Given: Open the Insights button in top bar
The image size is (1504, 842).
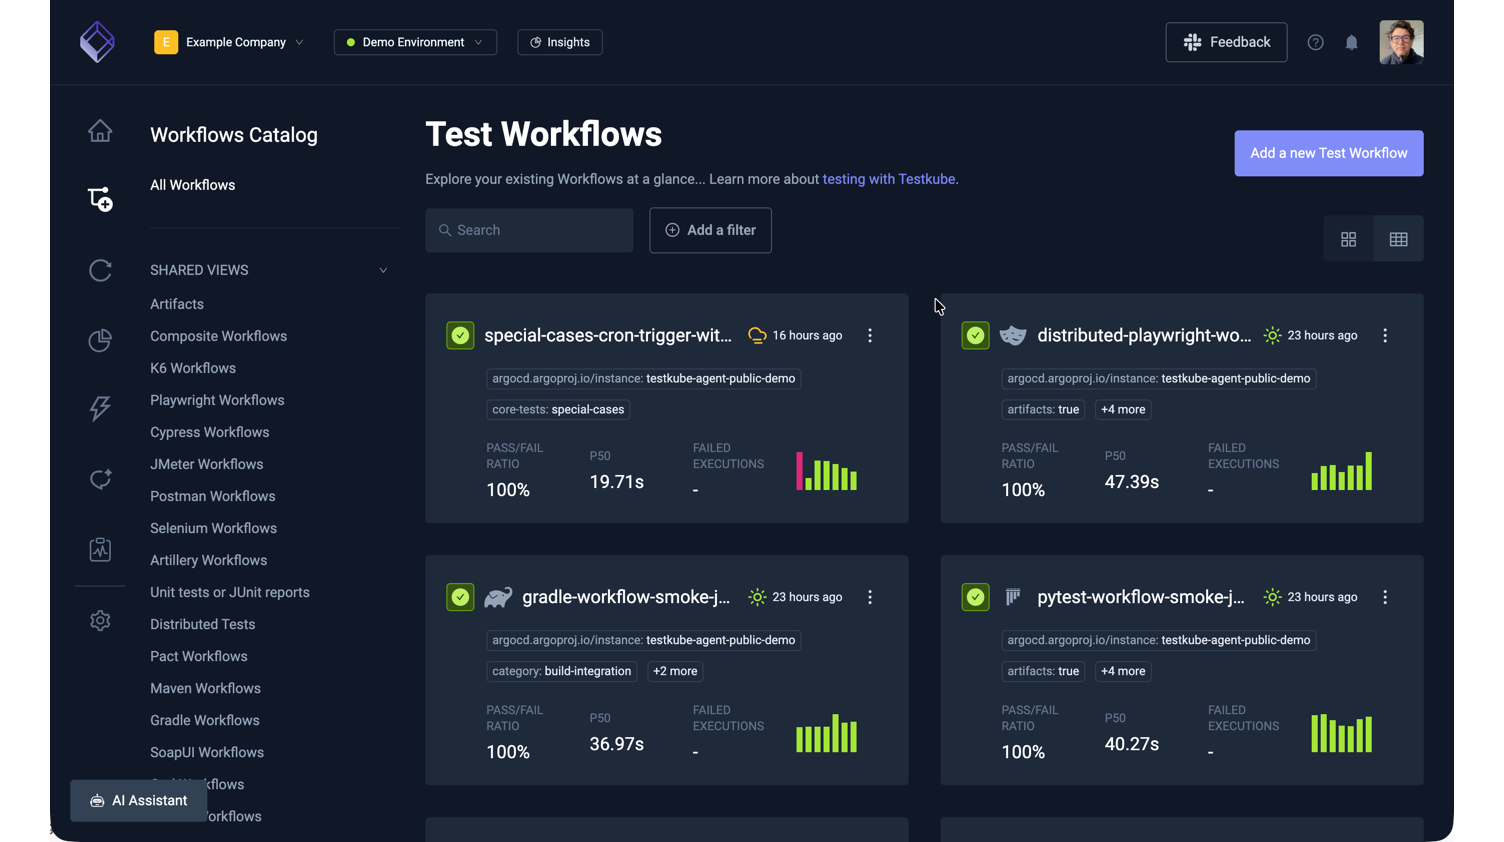Looking at the screenshot, I should (560, 42).
